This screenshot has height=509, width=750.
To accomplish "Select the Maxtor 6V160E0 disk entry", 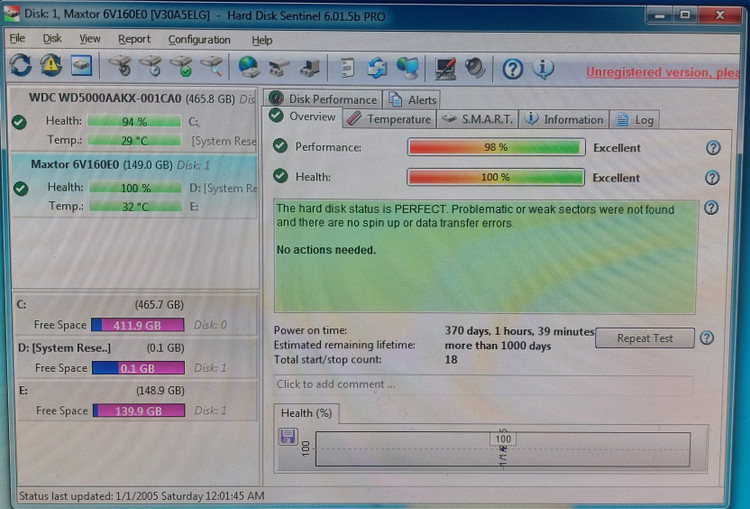I will (134, 186).
